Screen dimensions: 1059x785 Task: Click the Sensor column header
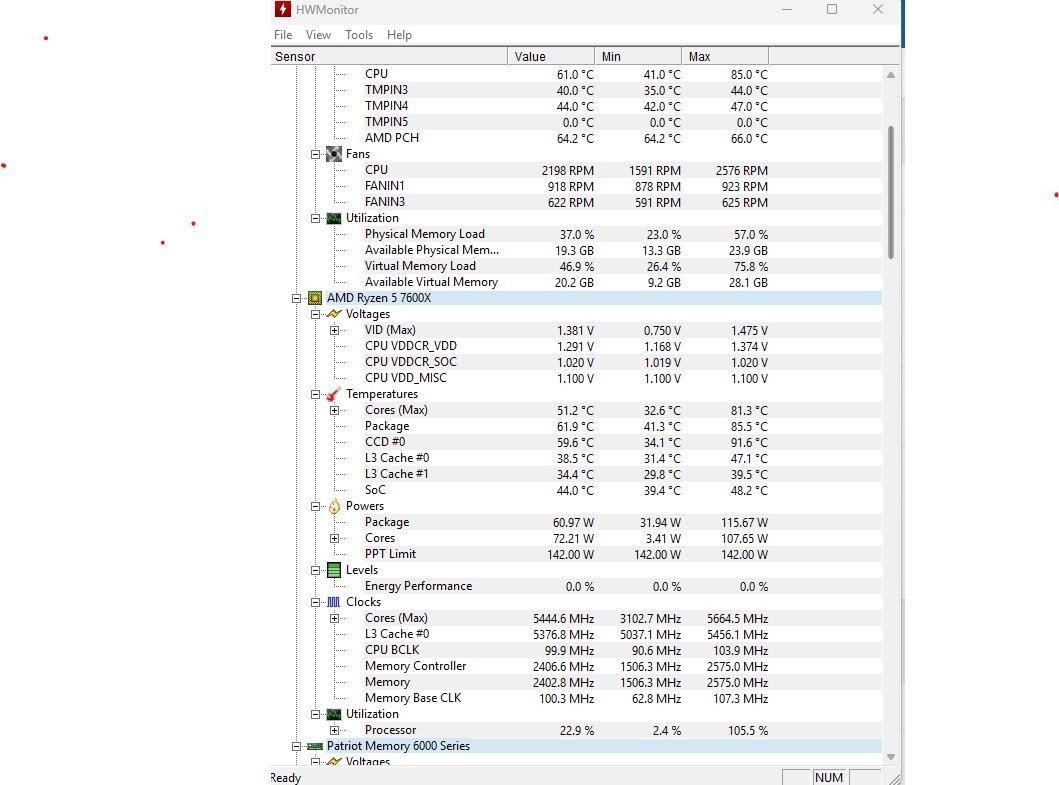click(388, 57)
